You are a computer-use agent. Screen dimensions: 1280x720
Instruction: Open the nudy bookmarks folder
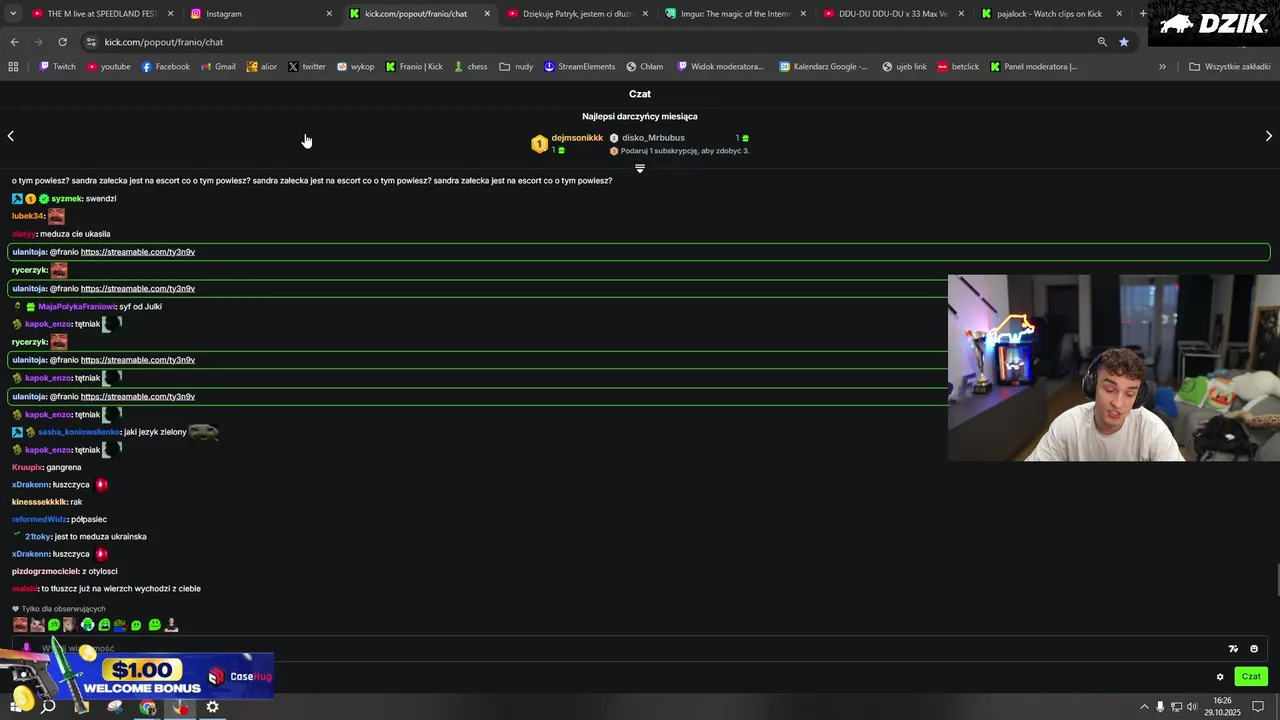pos(518,67)
